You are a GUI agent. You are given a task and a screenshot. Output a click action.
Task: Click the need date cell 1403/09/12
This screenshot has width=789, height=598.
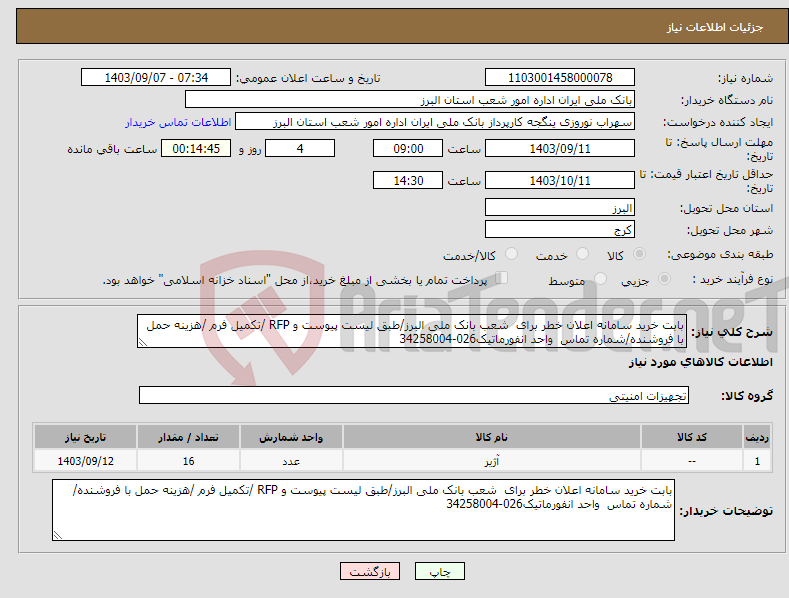[x=86, y=461]
